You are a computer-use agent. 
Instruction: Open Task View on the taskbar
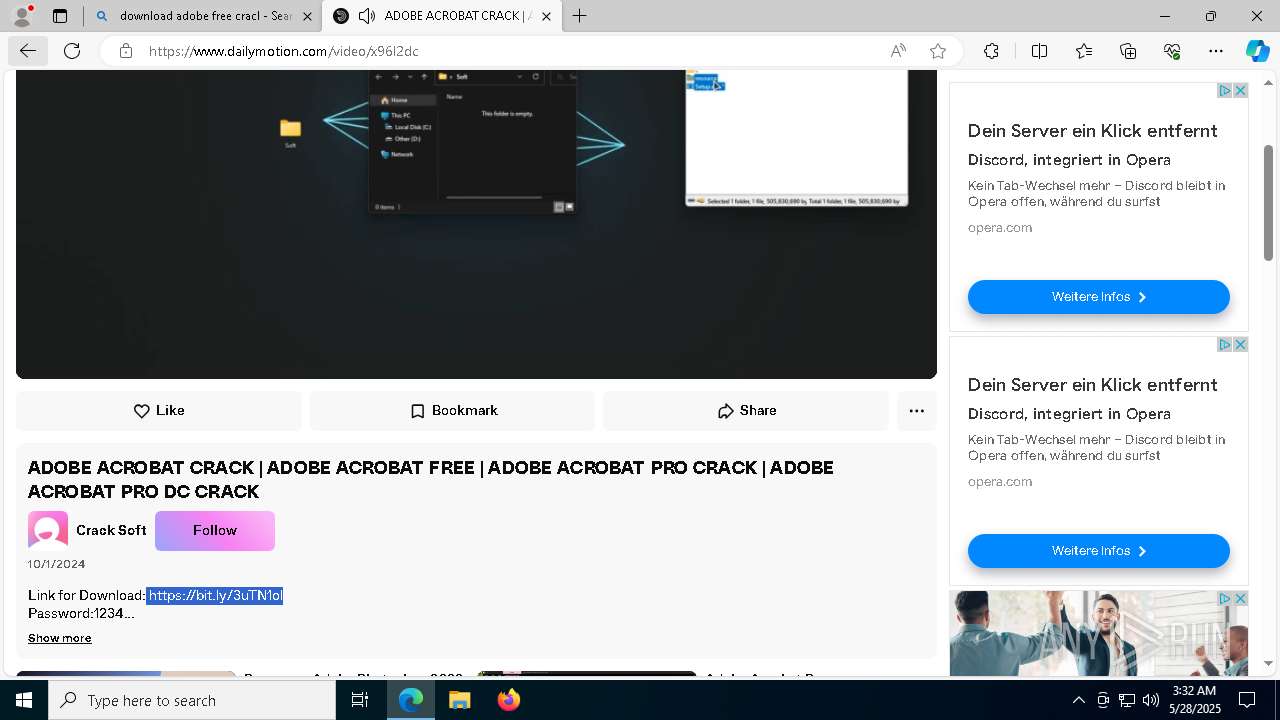pyautogui.click(x=360, y=700)
